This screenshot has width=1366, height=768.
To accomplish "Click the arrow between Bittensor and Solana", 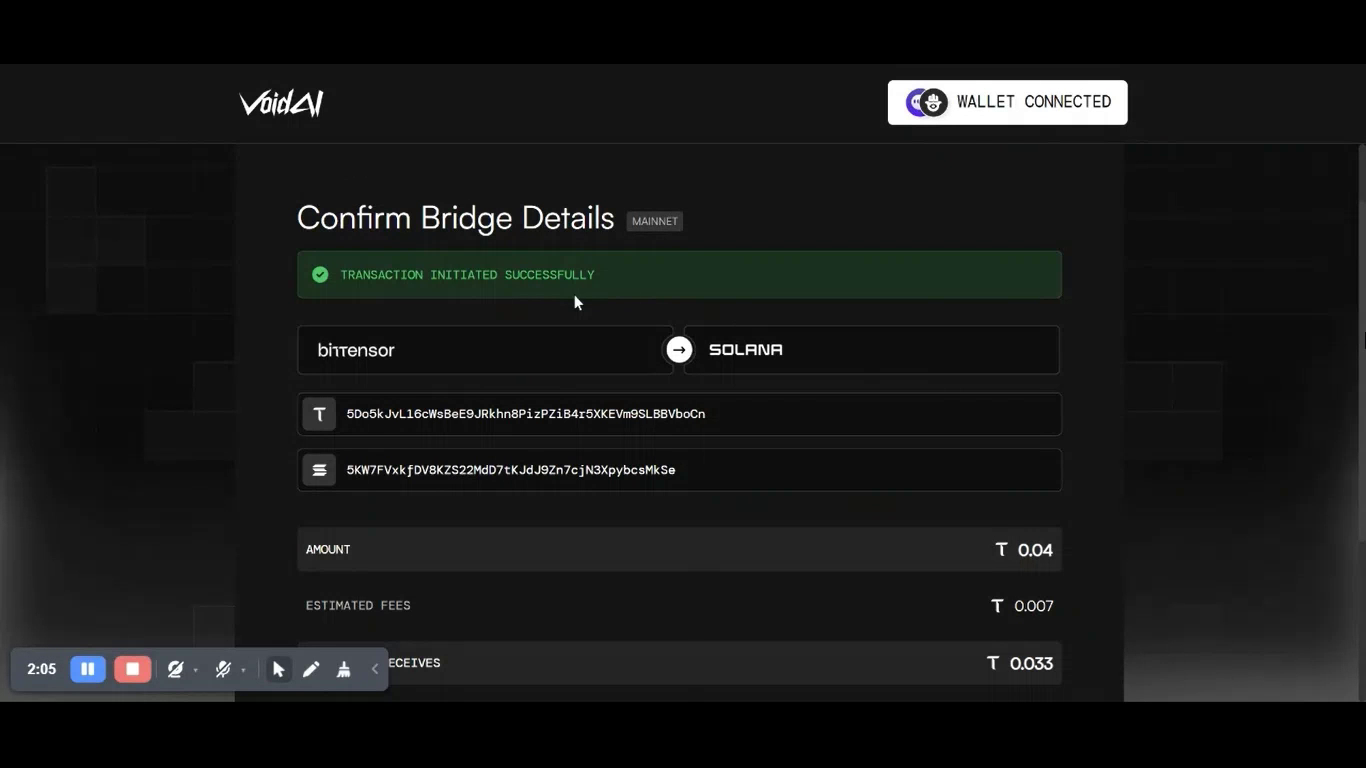I will [x=679, y=350].
